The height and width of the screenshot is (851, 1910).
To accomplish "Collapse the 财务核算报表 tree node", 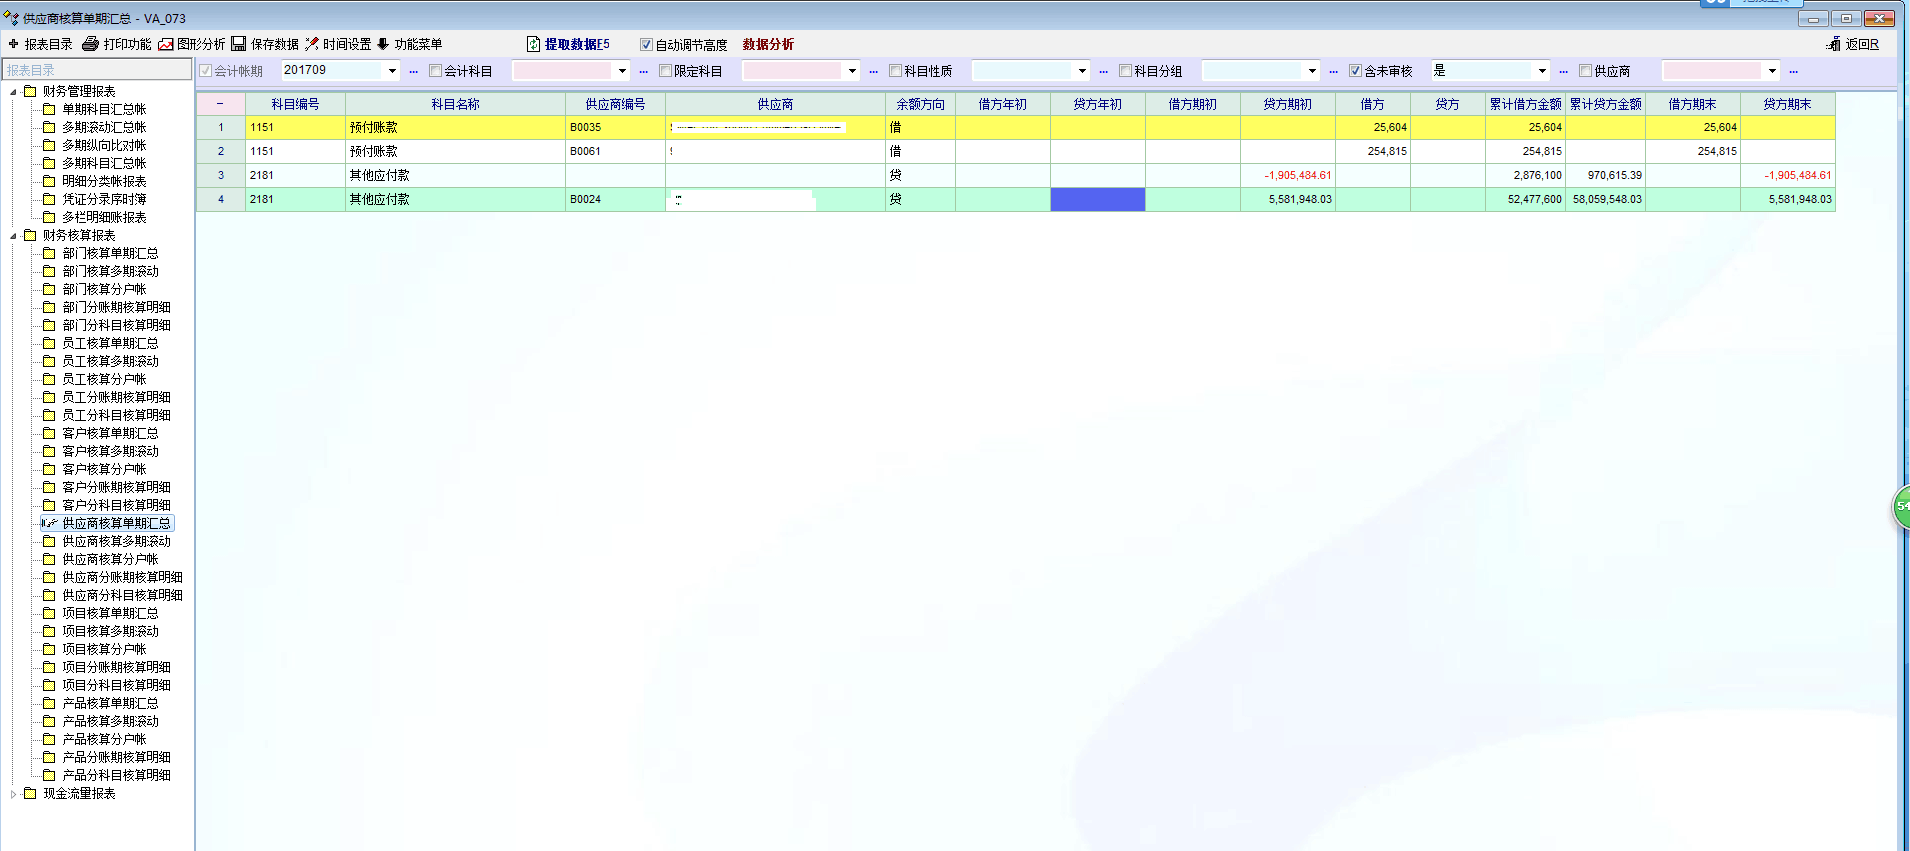I will tap(13, 236).
